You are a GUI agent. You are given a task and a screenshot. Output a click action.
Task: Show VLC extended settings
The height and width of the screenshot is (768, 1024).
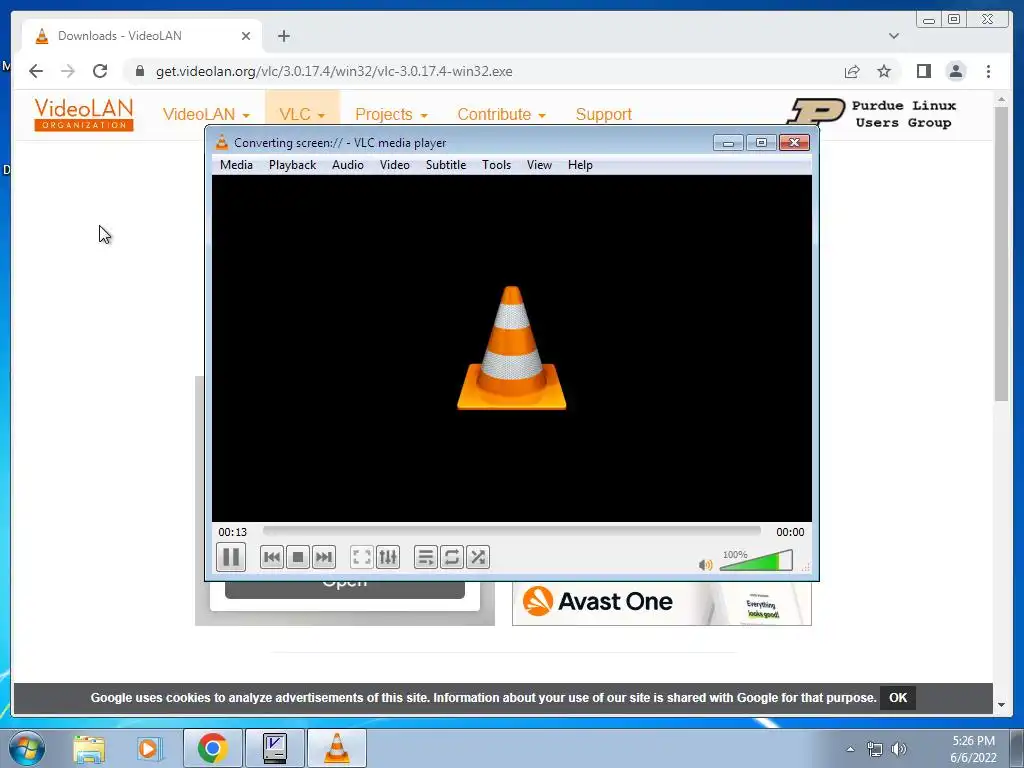point(388,557)
